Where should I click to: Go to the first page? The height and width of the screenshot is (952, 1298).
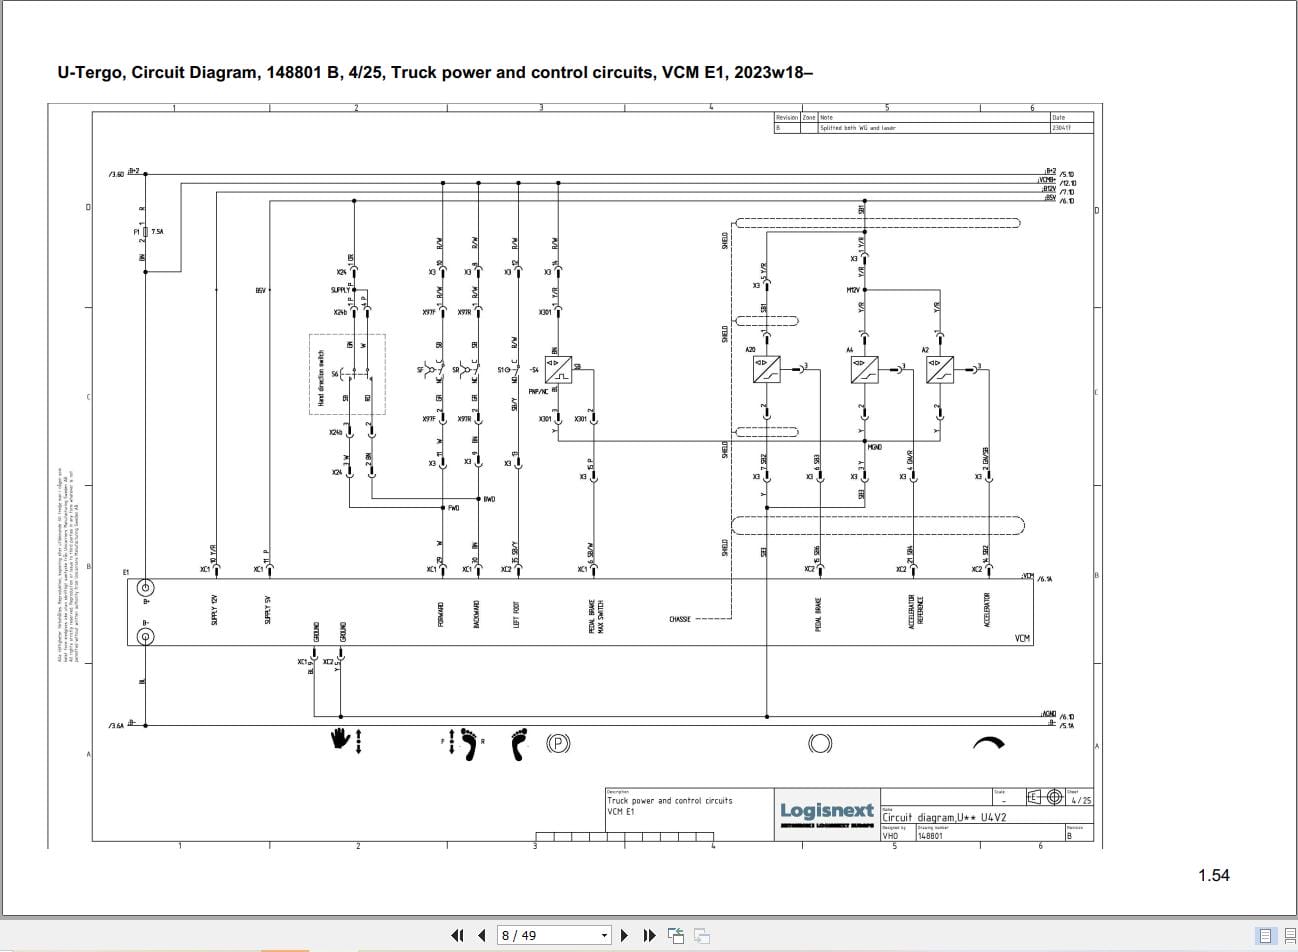457,935
